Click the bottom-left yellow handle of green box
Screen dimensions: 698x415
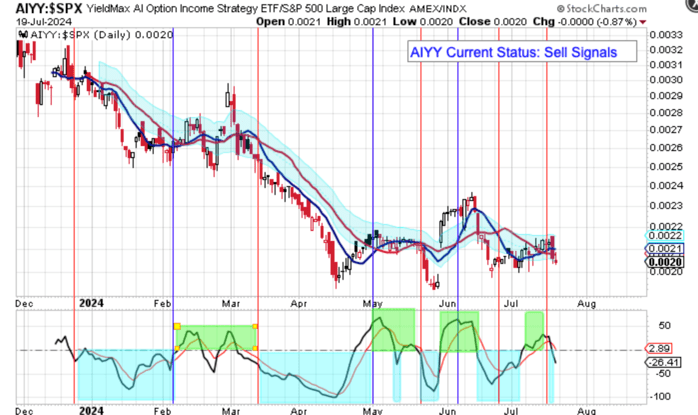[177, 349]
